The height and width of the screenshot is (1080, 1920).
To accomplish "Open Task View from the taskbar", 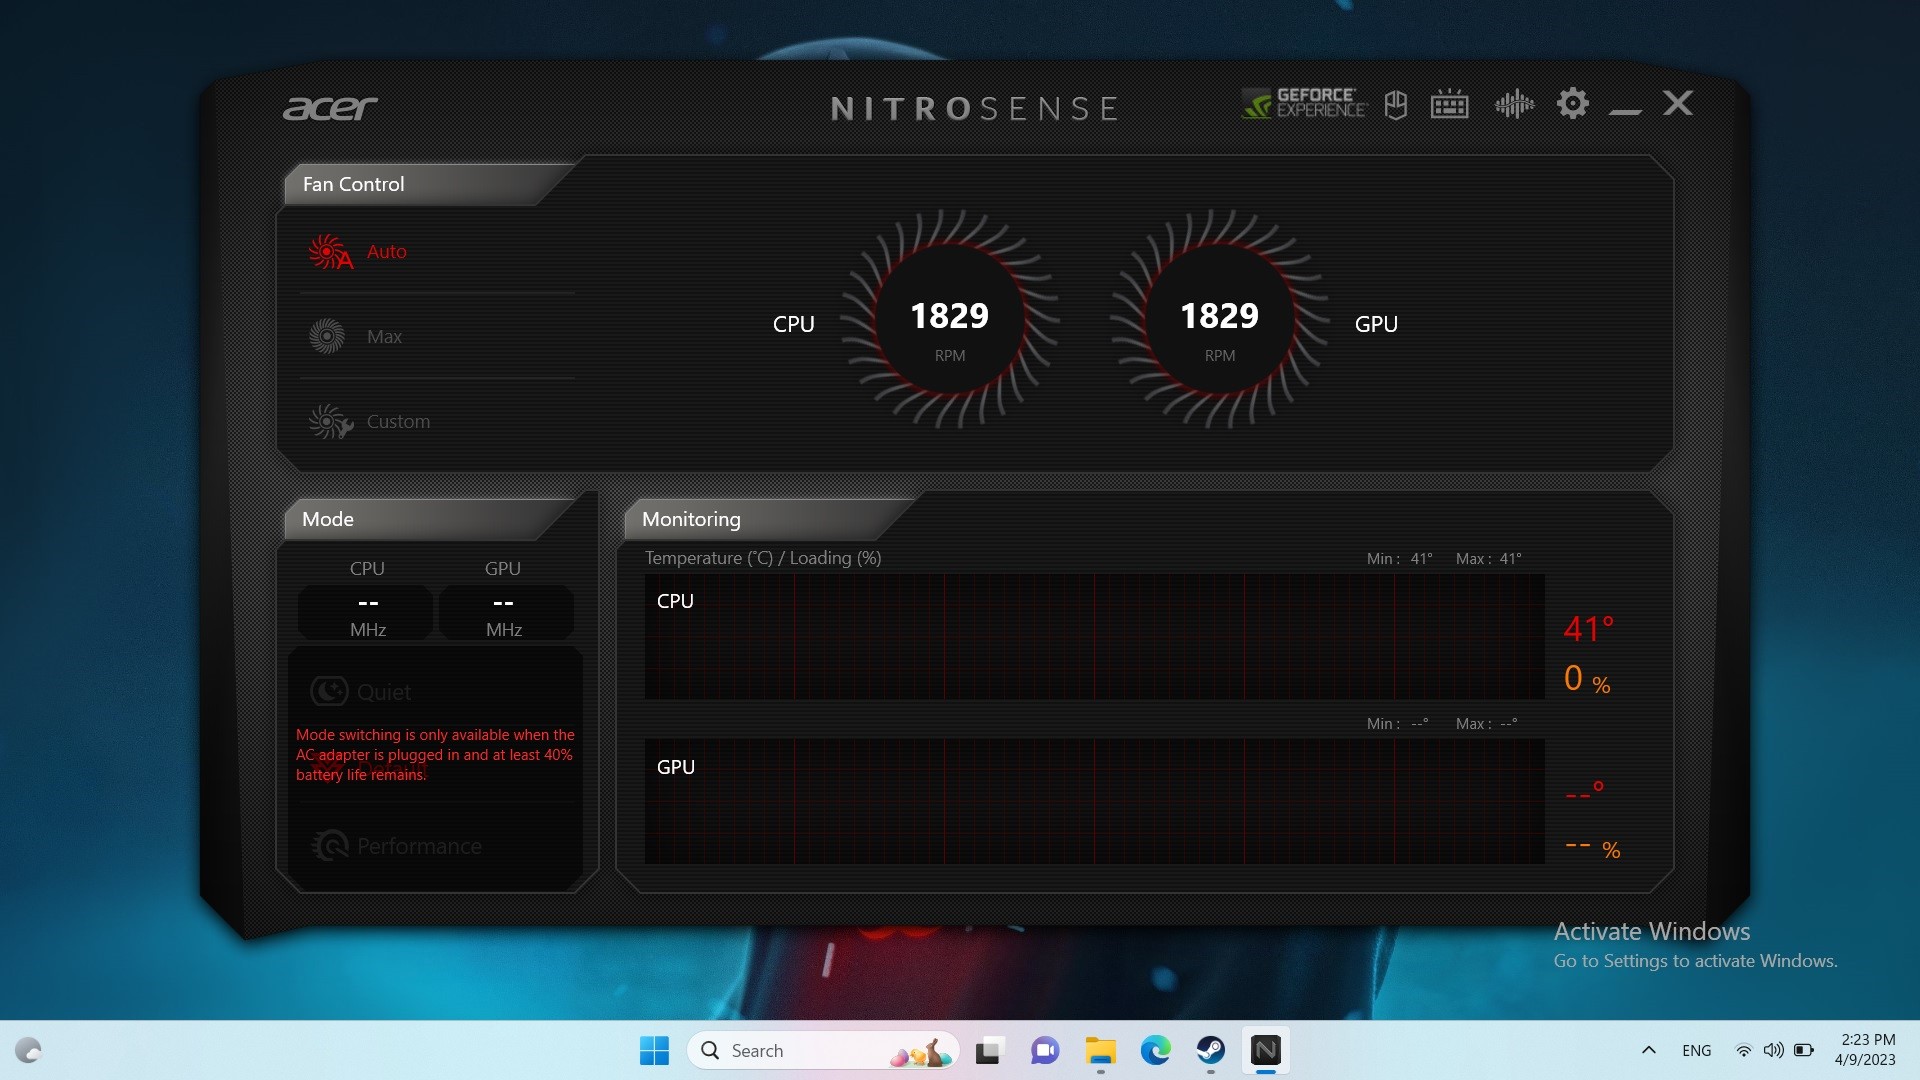I will pyautogui.click(x=988, y=1051).
